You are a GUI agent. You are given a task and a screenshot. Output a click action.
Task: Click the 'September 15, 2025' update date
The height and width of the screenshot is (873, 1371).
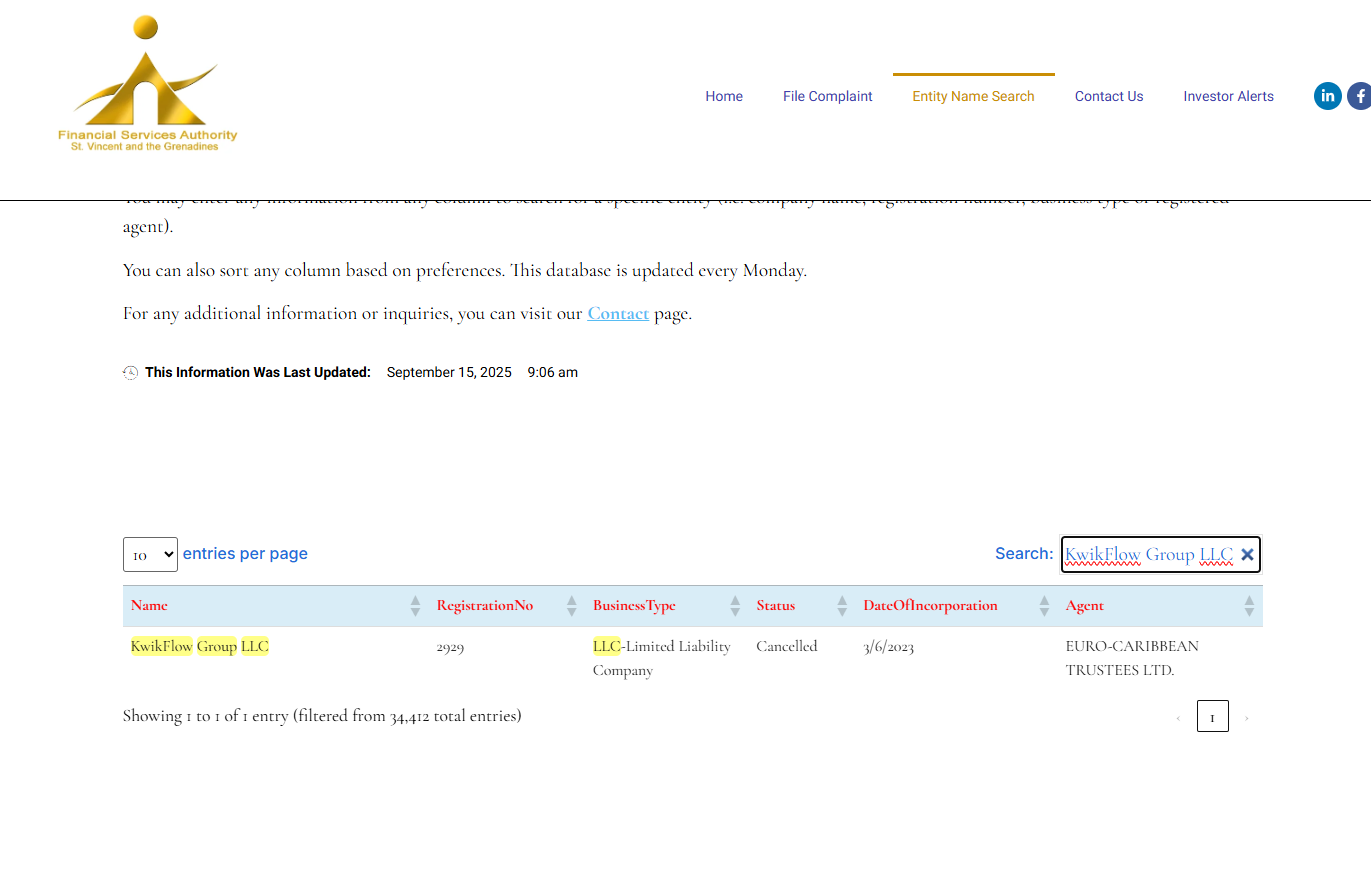[x=449, y=373]
